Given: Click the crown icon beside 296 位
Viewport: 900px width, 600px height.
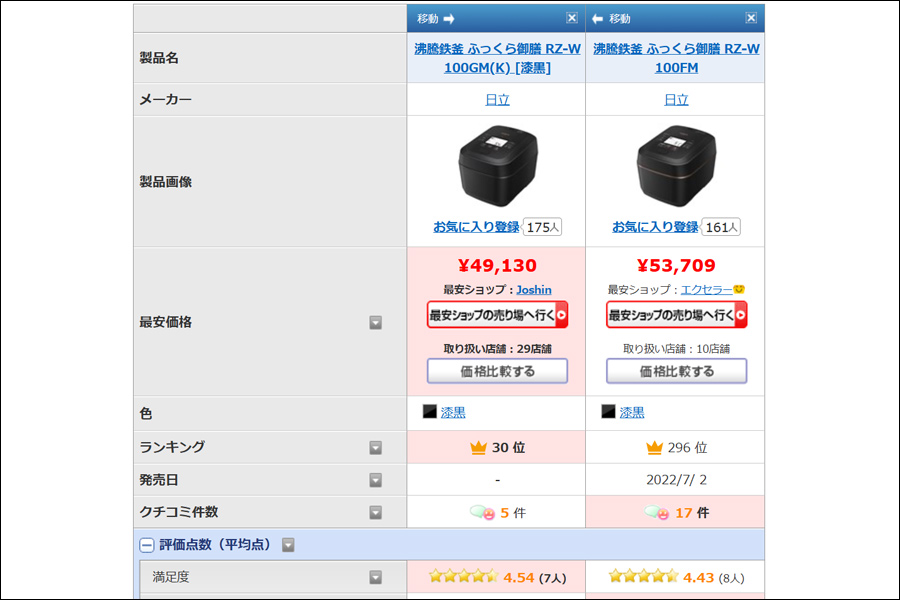Looking at the screenshot, I should click(x=654, y=447).
